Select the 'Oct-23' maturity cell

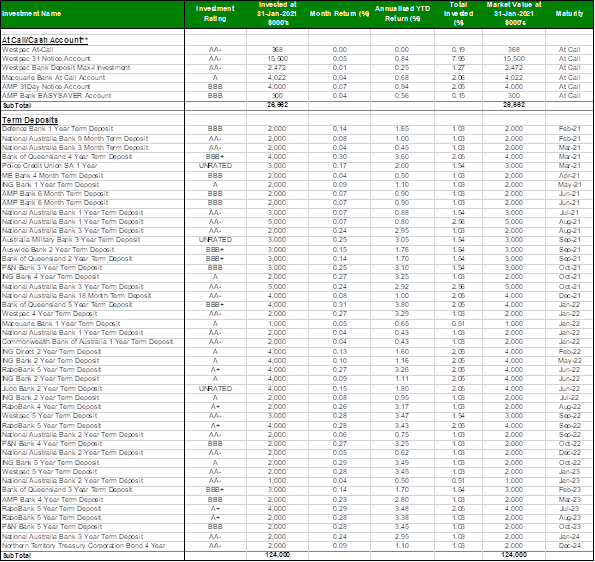pyautogui.click(x=569, y=527)
